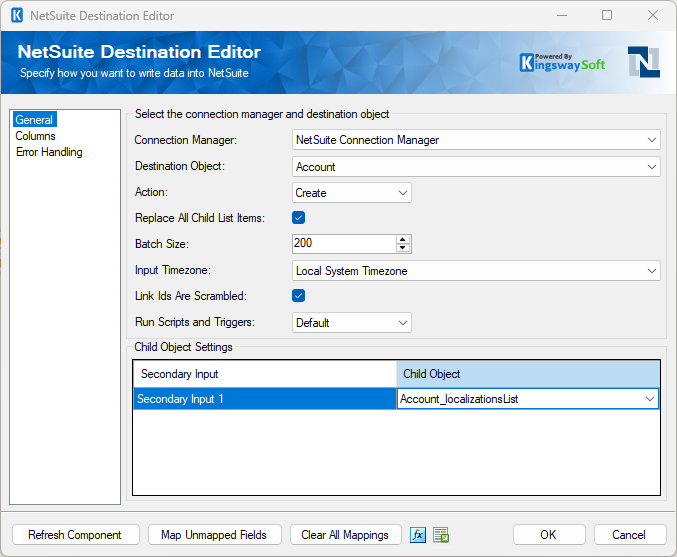Click the Batch Size input field
Screen dimensions: 677x557
[344, 244]
